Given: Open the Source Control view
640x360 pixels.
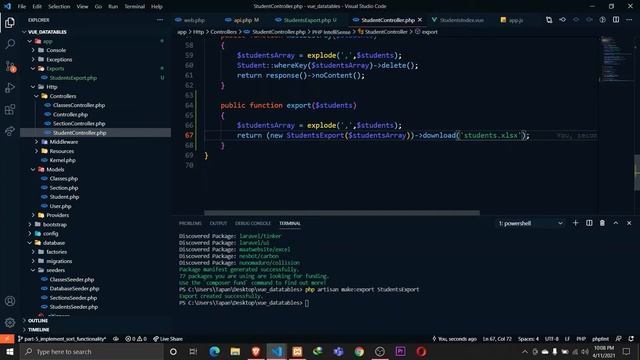Looking at the screenshot, I should [10, 66].
